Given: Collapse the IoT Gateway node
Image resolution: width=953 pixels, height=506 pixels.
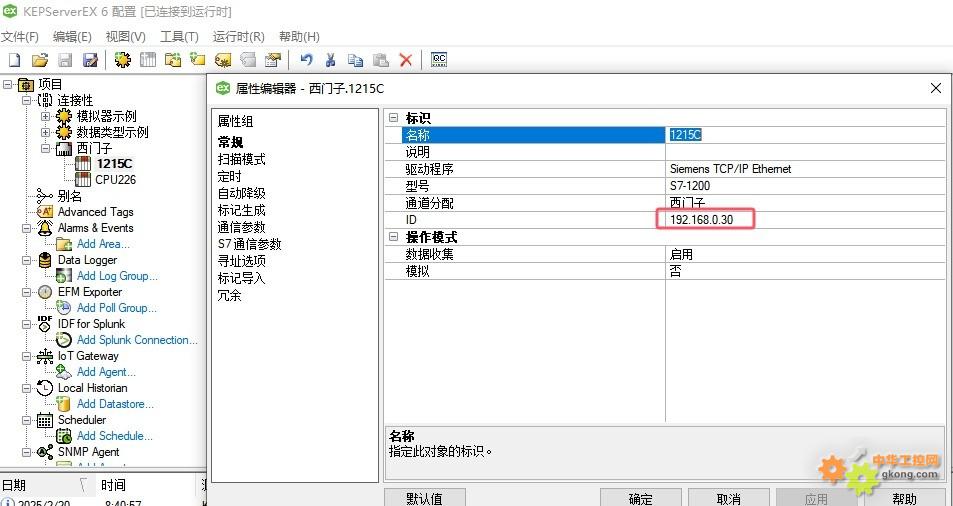Looking at the screenshot, I should [27, 356].
